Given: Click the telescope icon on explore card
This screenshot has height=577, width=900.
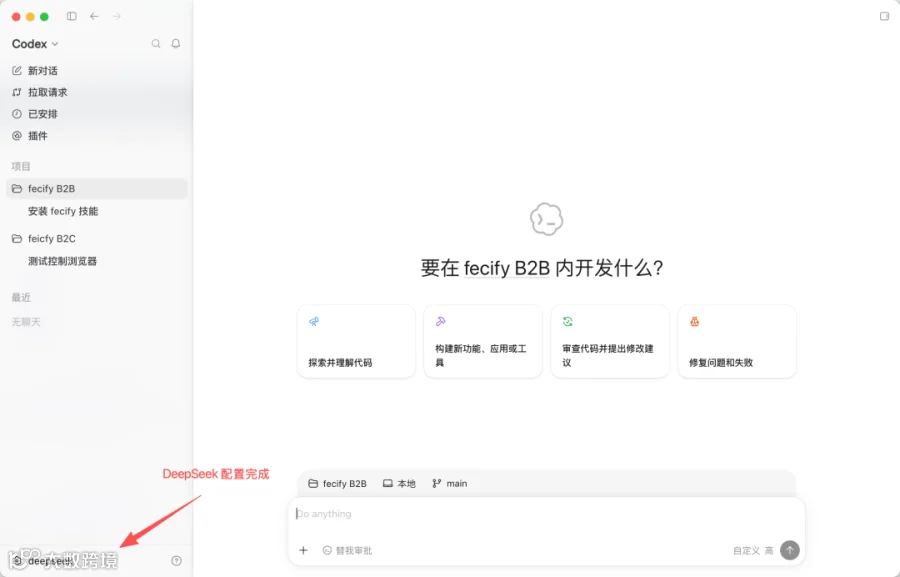Looking at the screenshot, I should coord(314,322).
